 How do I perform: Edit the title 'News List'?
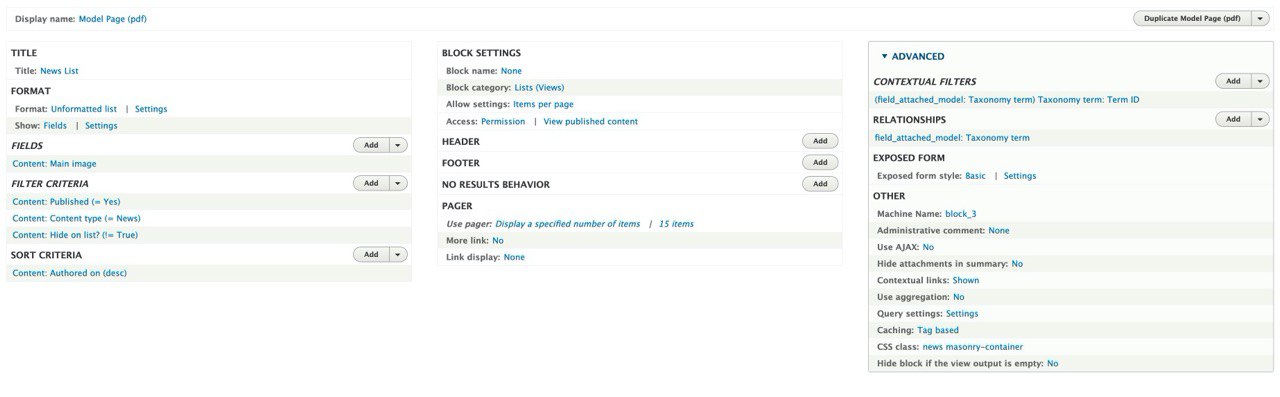[x=59, y=71]
